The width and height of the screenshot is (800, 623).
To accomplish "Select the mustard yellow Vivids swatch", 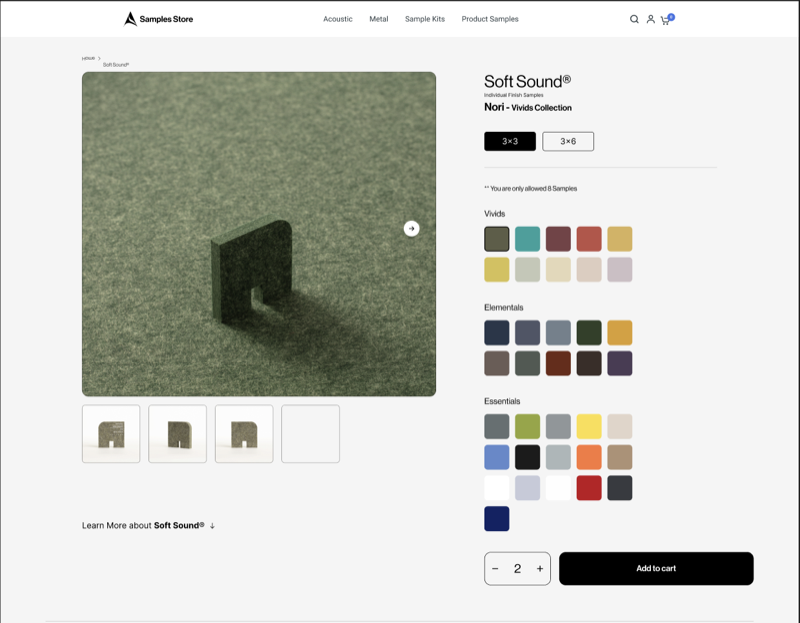I will click(496, 269).
